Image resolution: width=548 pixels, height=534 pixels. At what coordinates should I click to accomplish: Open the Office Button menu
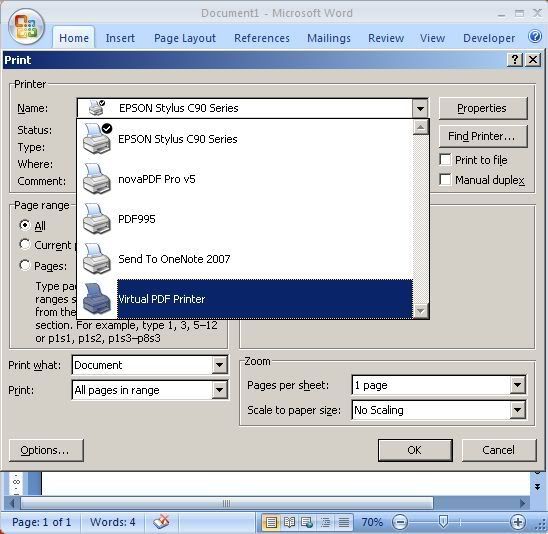[x=27, y=28]
